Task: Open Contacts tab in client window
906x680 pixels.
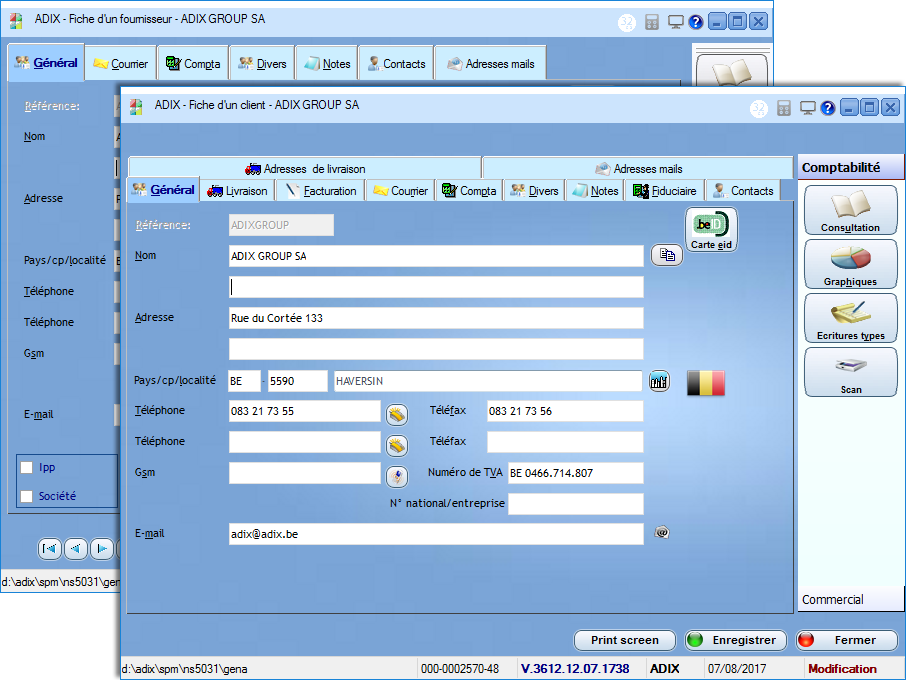Action: [743, 191]
